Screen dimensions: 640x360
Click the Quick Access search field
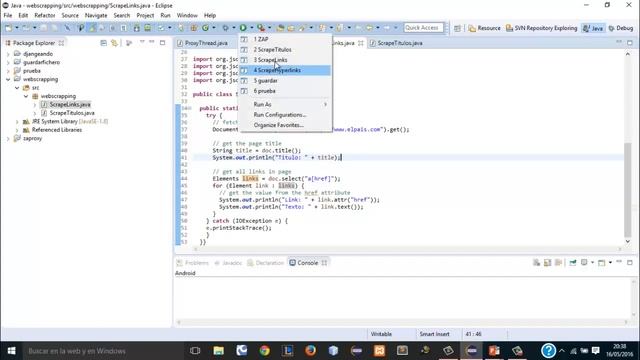click(x=423, y=28)
